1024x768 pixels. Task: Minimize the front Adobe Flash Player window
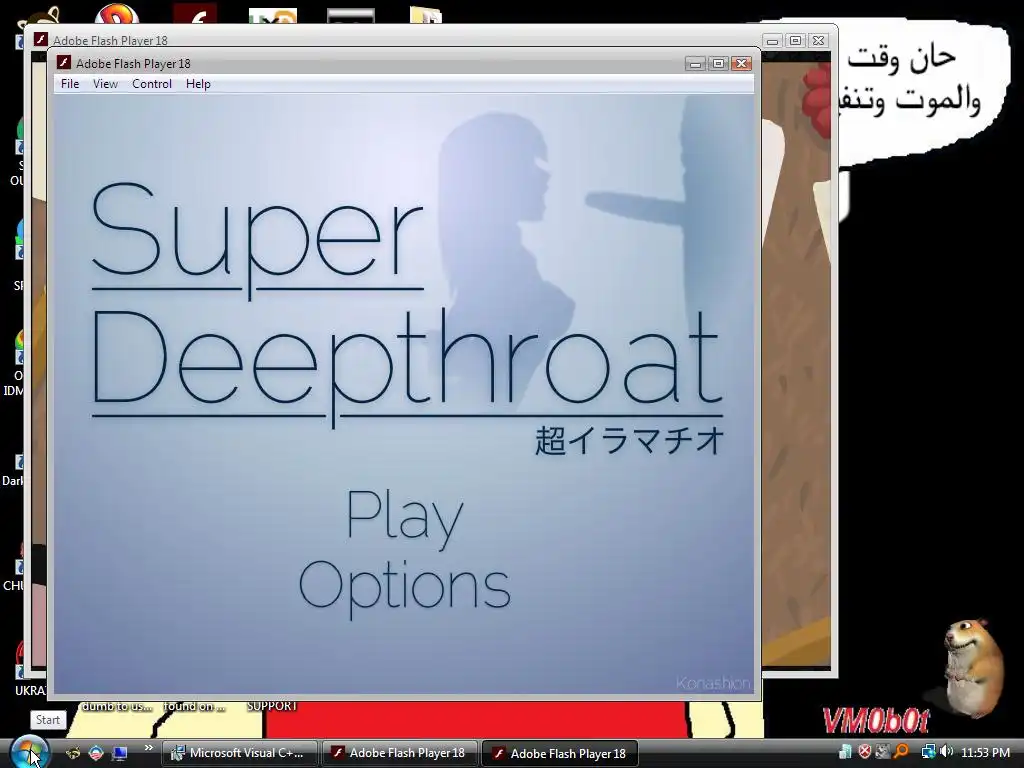(x=695, y=63)
